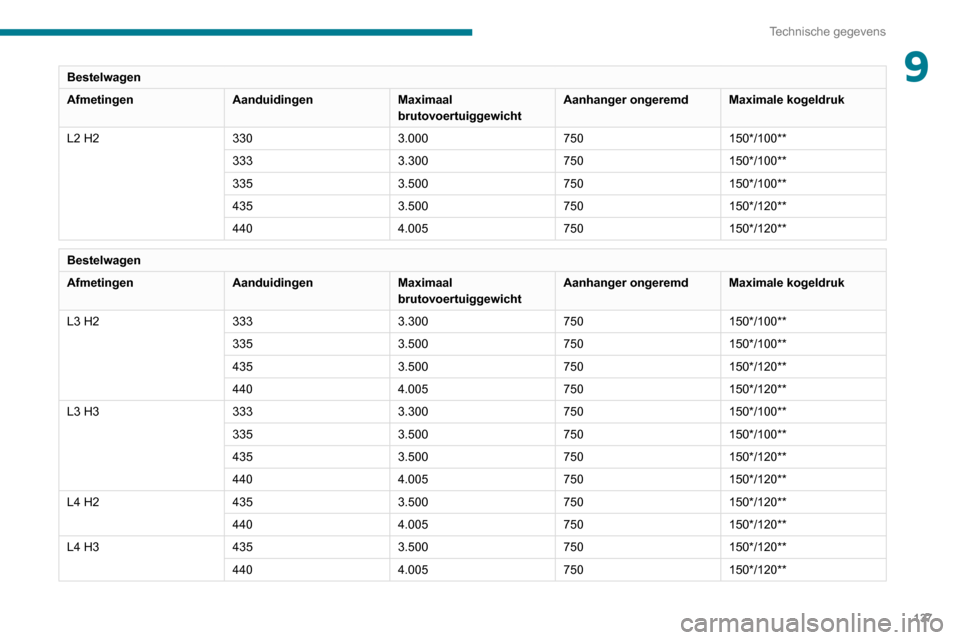Click the "Technische gegevens" page header text

[x=827, y=32]
